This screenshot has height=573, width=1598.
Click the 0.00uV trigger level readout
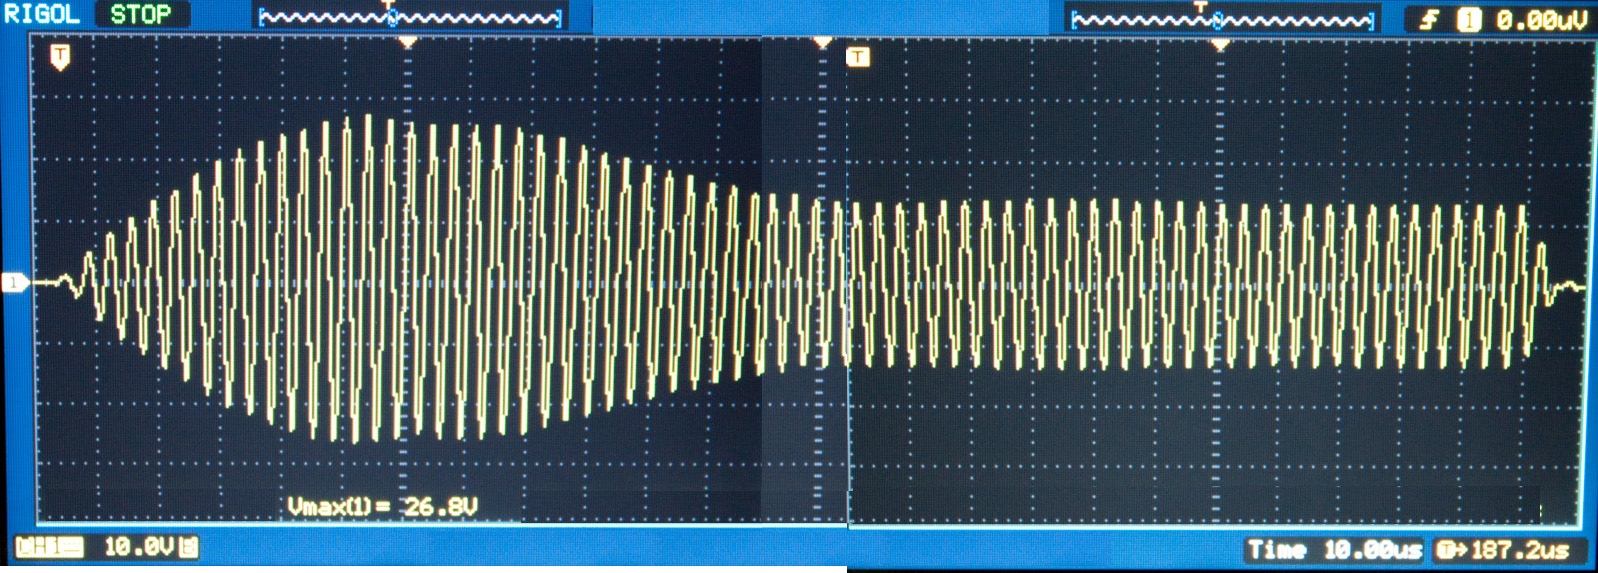1541,19
